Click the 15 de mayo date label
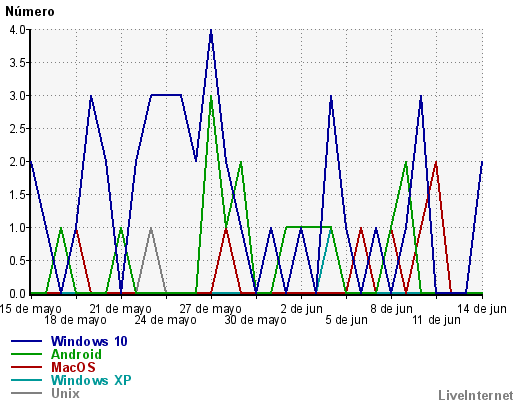 (x=30, y=309)
